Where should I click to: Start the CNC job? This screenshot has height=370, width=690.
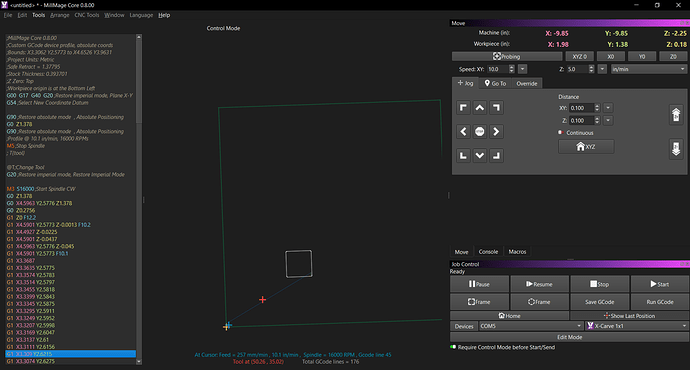pyautogui.click(x=660, y=284)
